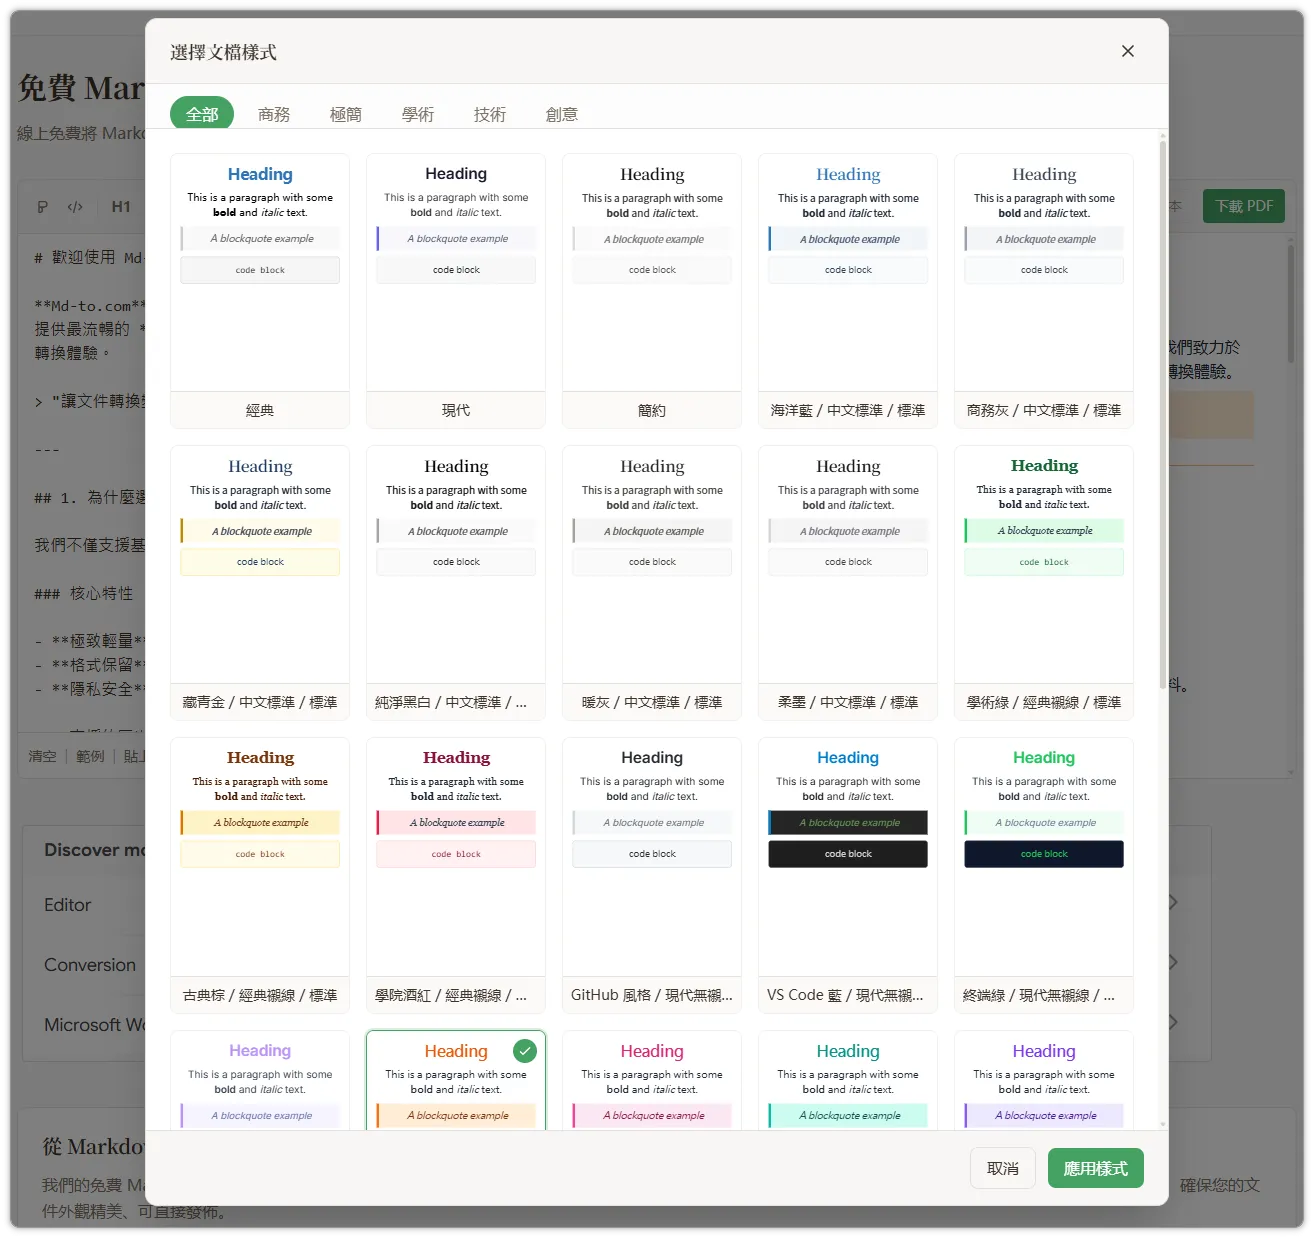
Task: Close the style selection dialog
Action: pos(1127,51)
